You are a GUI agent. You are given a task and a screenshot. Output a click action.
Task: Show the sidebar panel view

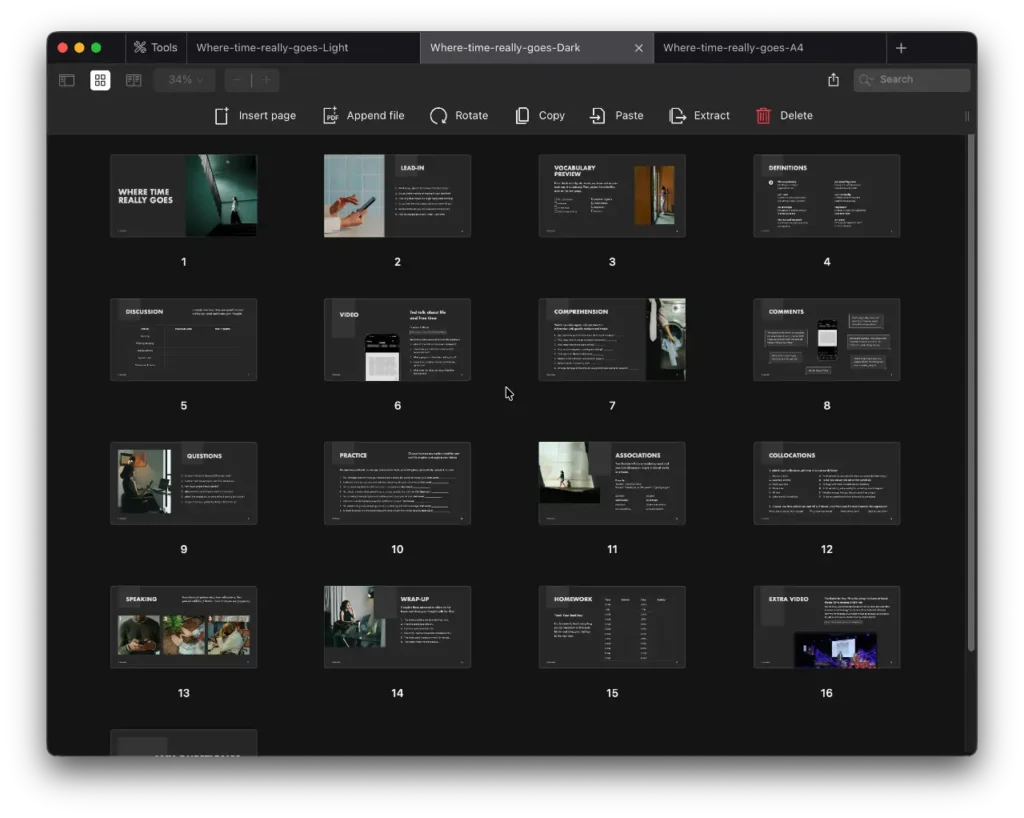pos(67,80)
